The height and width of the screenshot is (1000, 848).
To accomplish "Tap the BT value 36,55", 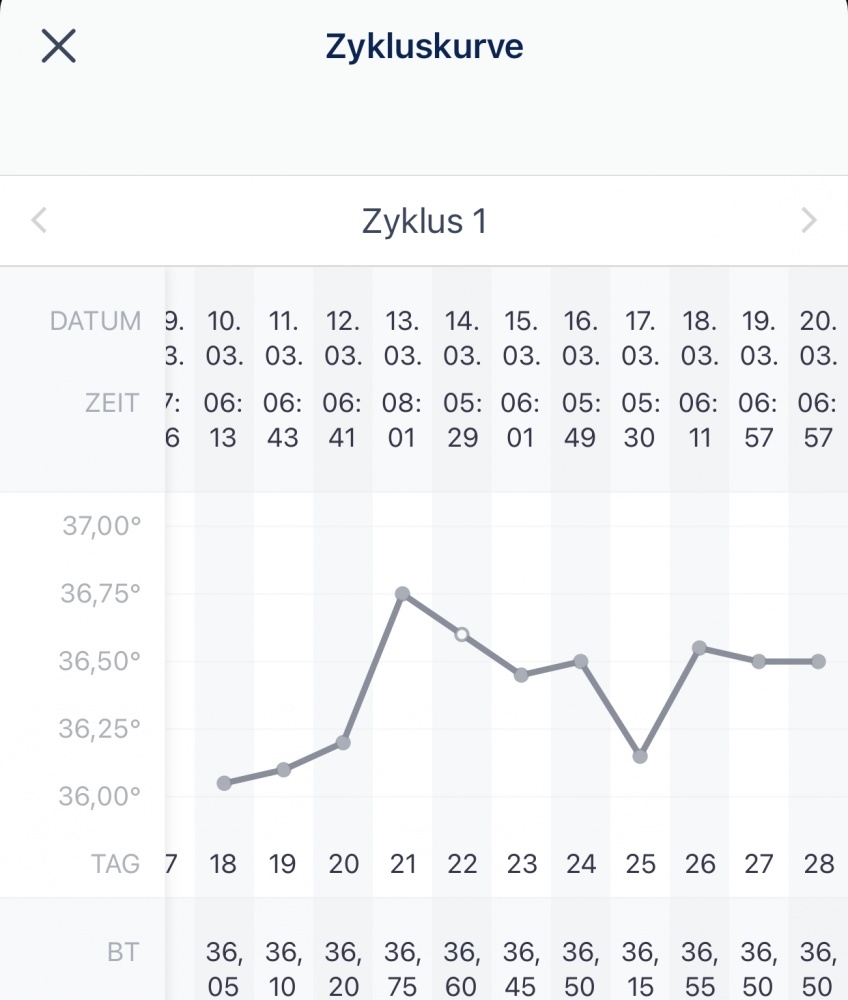I will 700,969.
